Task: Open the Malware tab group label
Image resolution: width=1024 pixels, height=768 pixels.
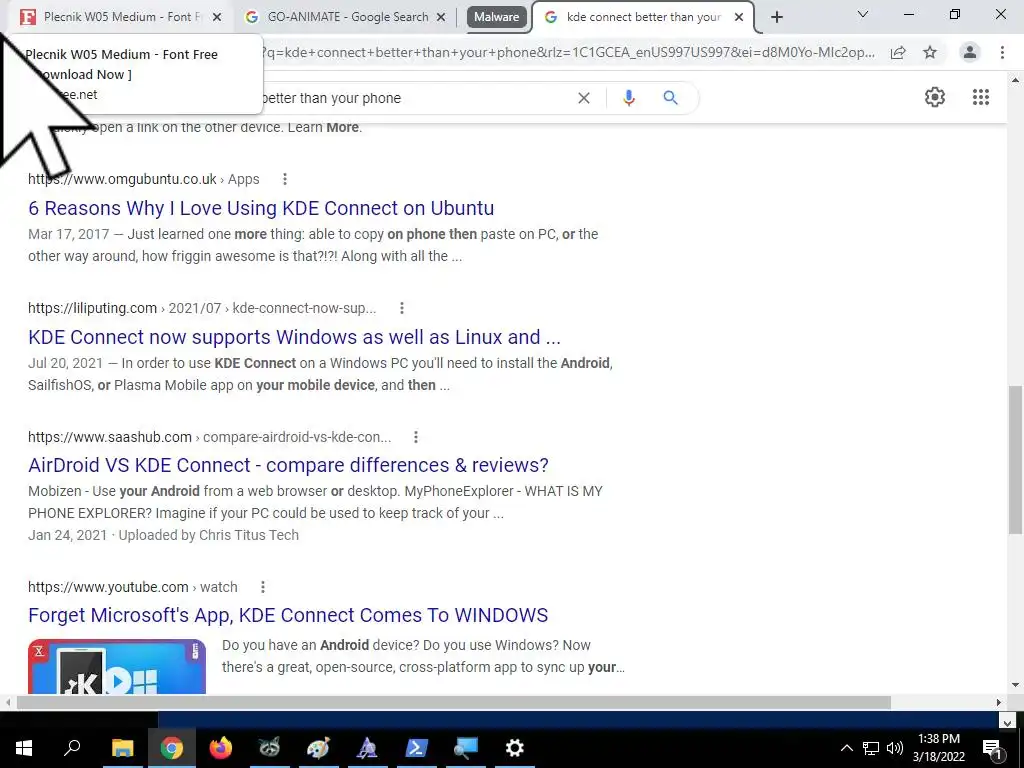Action: tap(496, 17)
